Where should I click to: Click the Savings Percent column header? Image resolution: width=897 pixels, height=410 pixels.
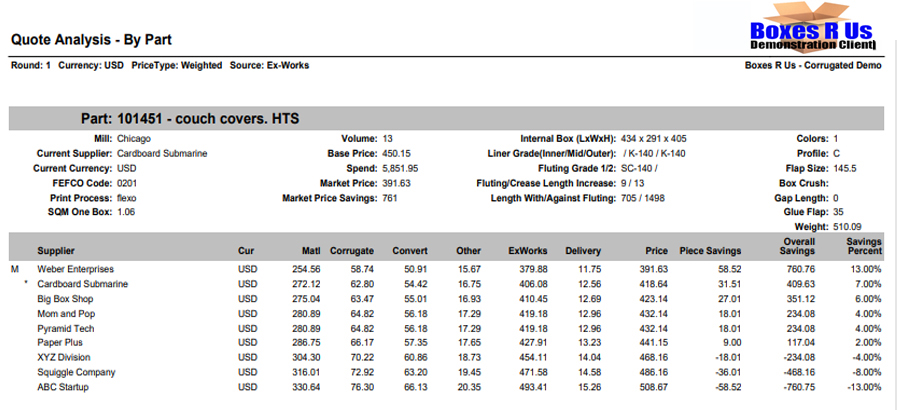(864, 246)
